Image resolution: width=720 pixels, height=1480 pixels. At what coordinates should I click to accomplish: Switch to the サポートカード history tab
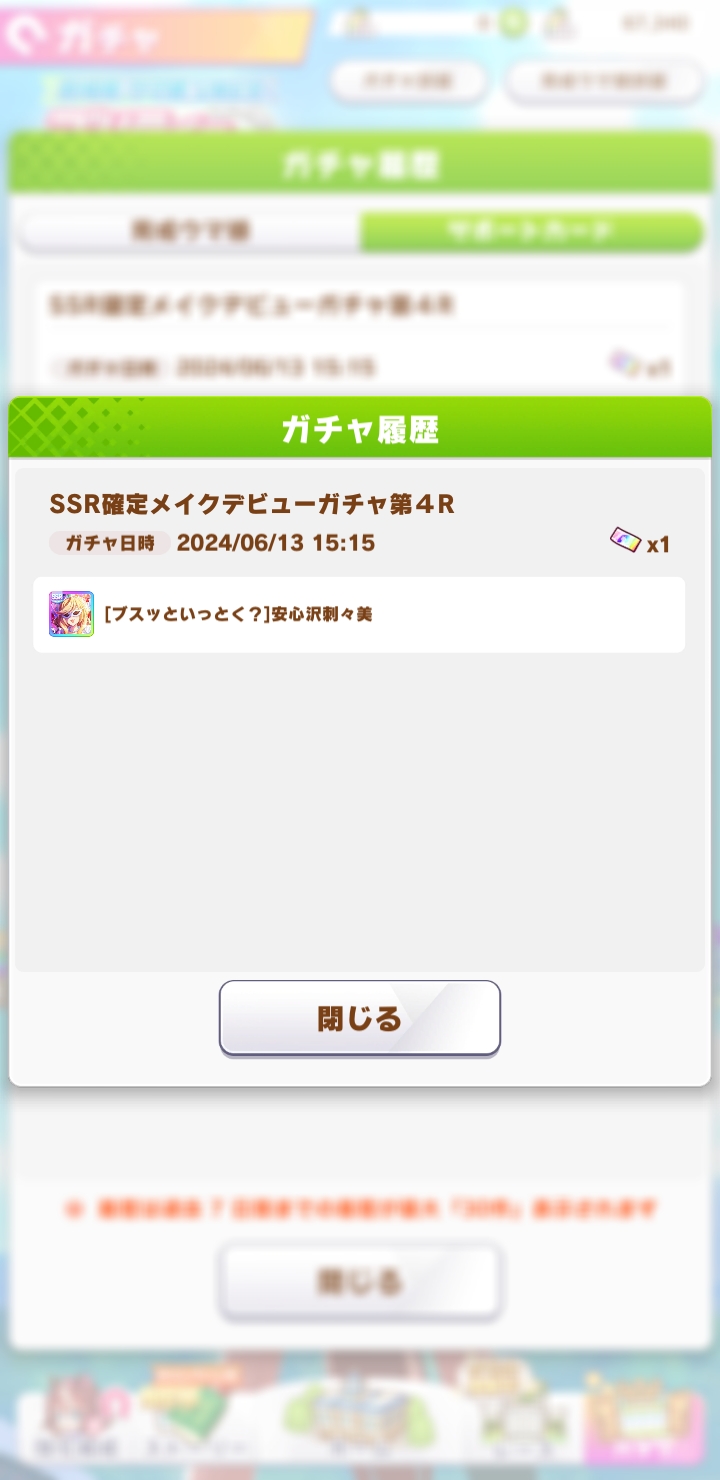[x=531, y=232]
